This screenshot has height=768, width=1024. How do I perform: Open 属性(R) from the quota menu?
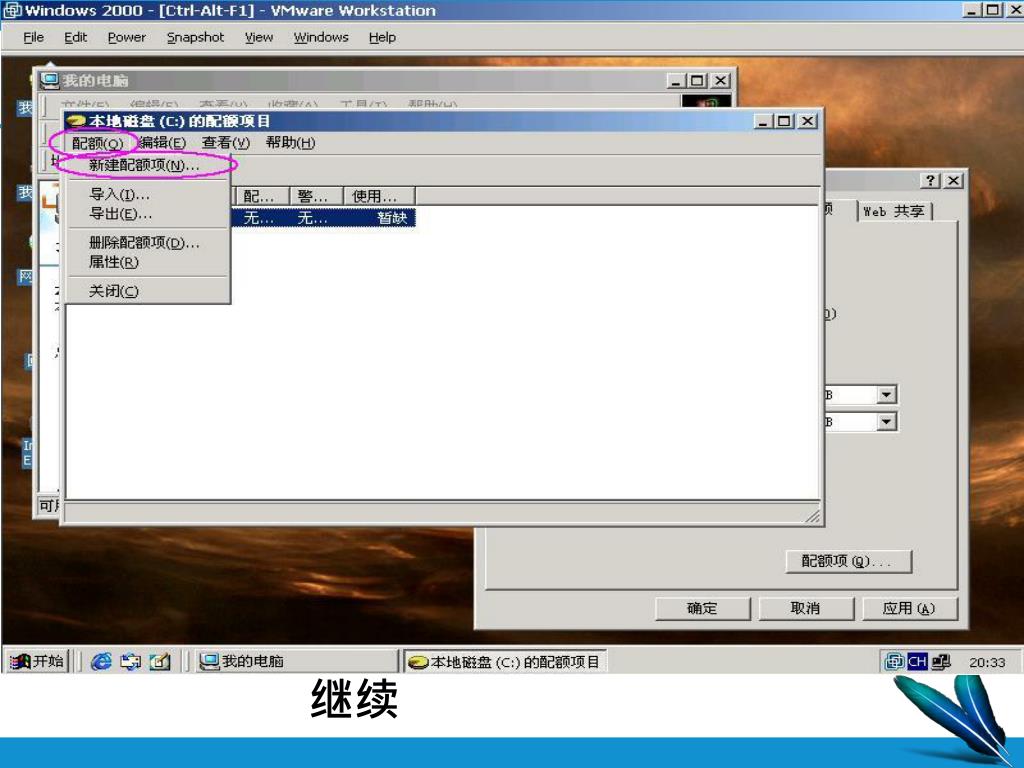tap(114, 262)
